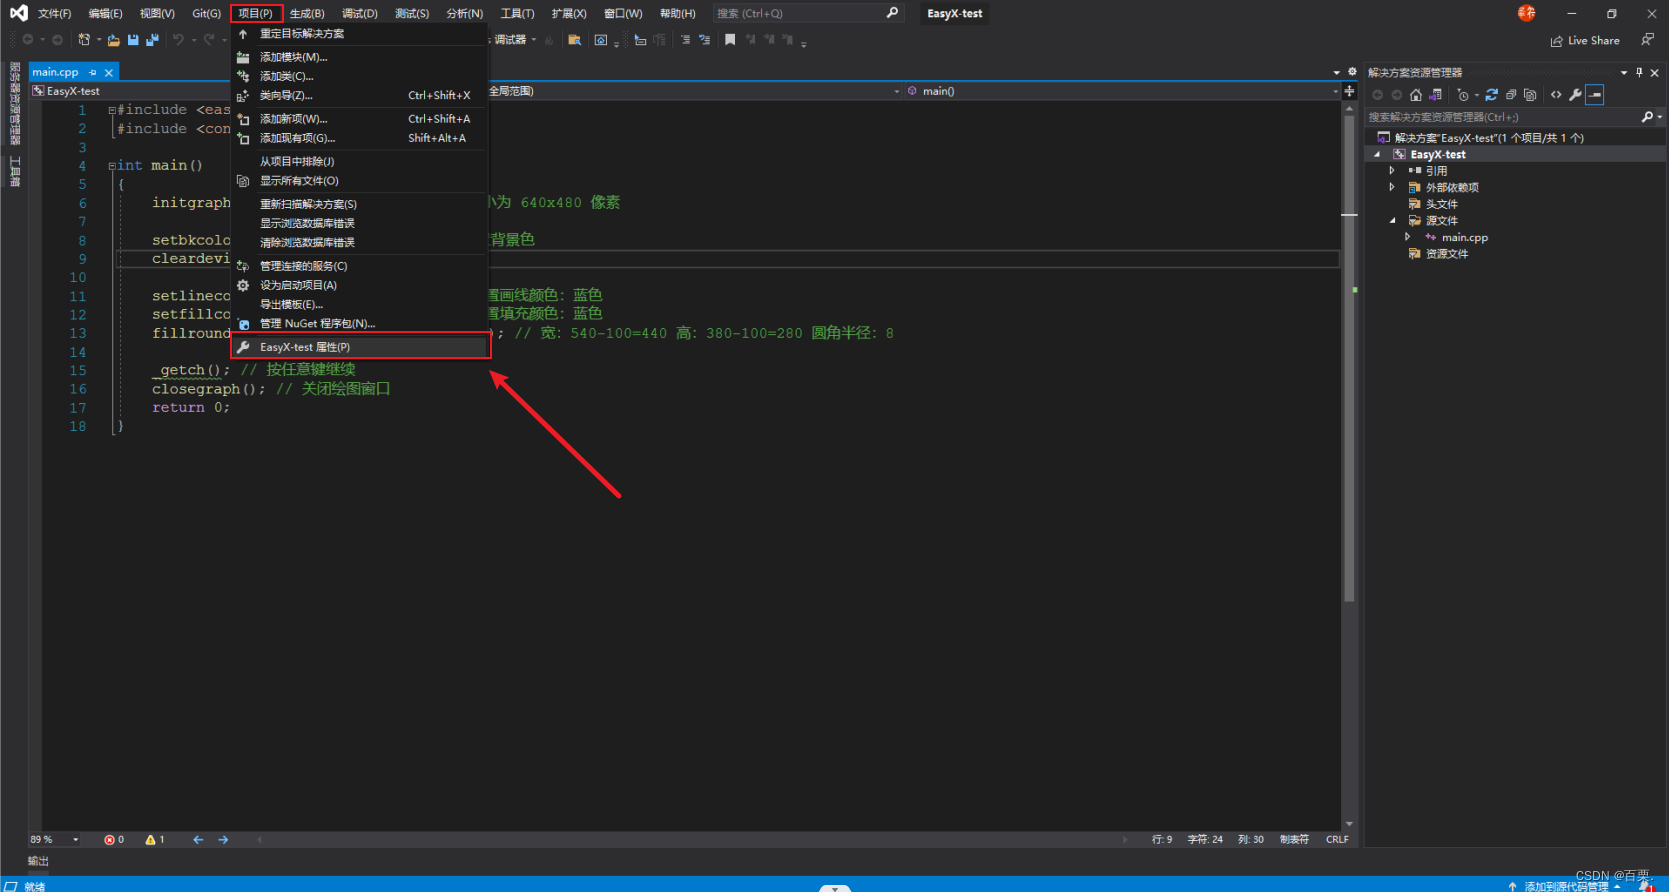Viewport: 1669px width, 892px height.
Task: Click the search magnifier in Solution Explorer
Action: pos(1647,117)
